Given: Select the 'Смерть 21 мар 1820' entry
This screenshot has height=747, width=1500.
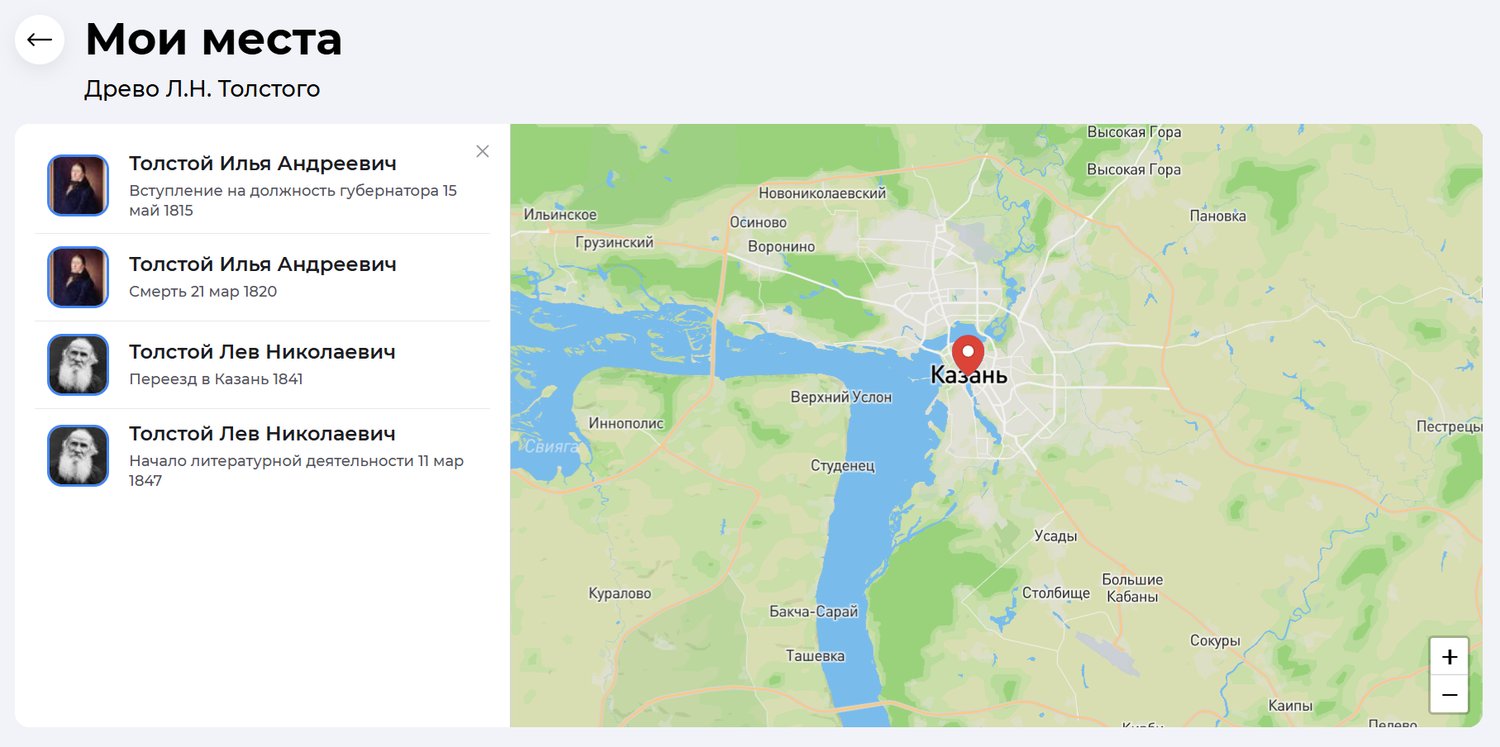Looking at the screenshot, I should coord(203,292).
